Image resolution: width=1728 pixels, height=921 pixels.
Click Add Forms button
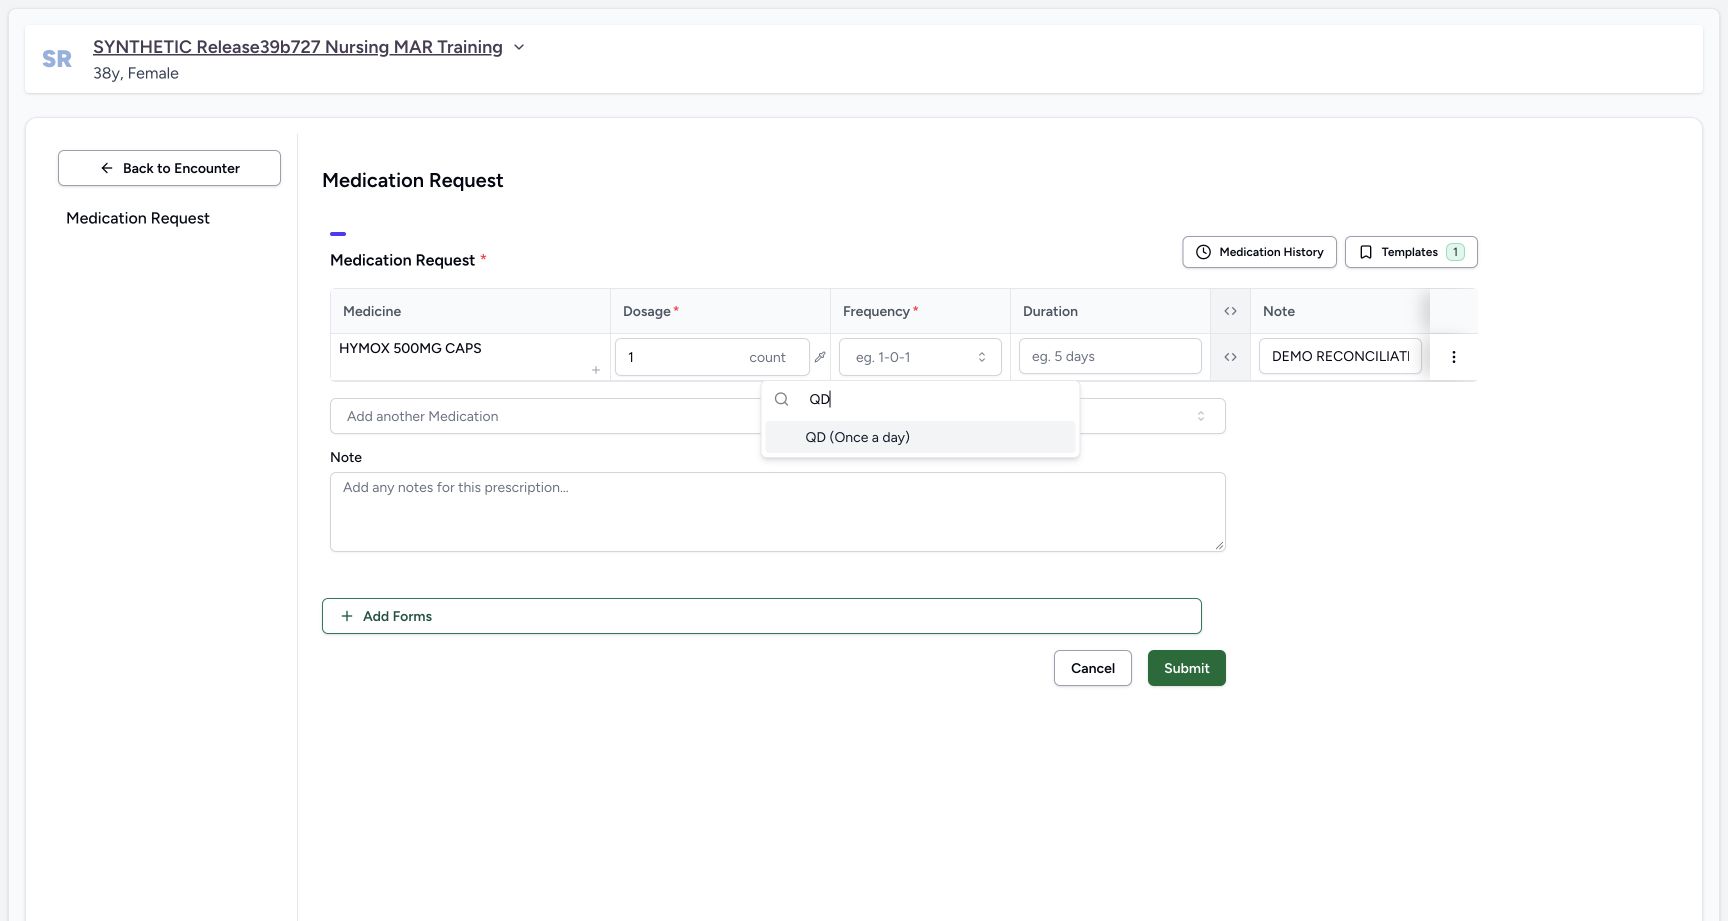762,616
